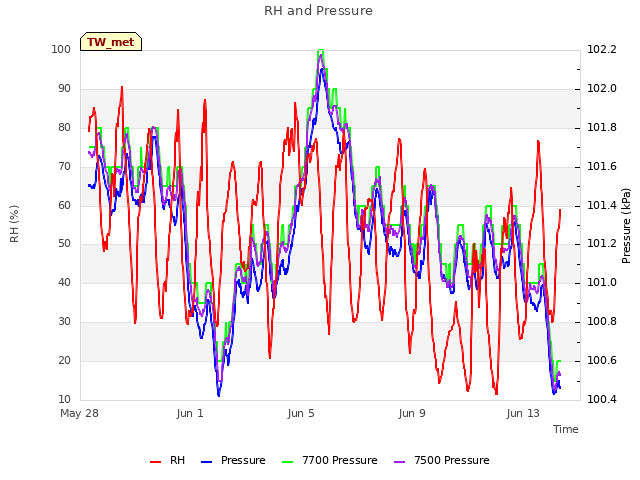Click the purple 7500 Pressure swatch
This screenshot has width=640, height=480.
pyautogui.click(x=400, y=462)
